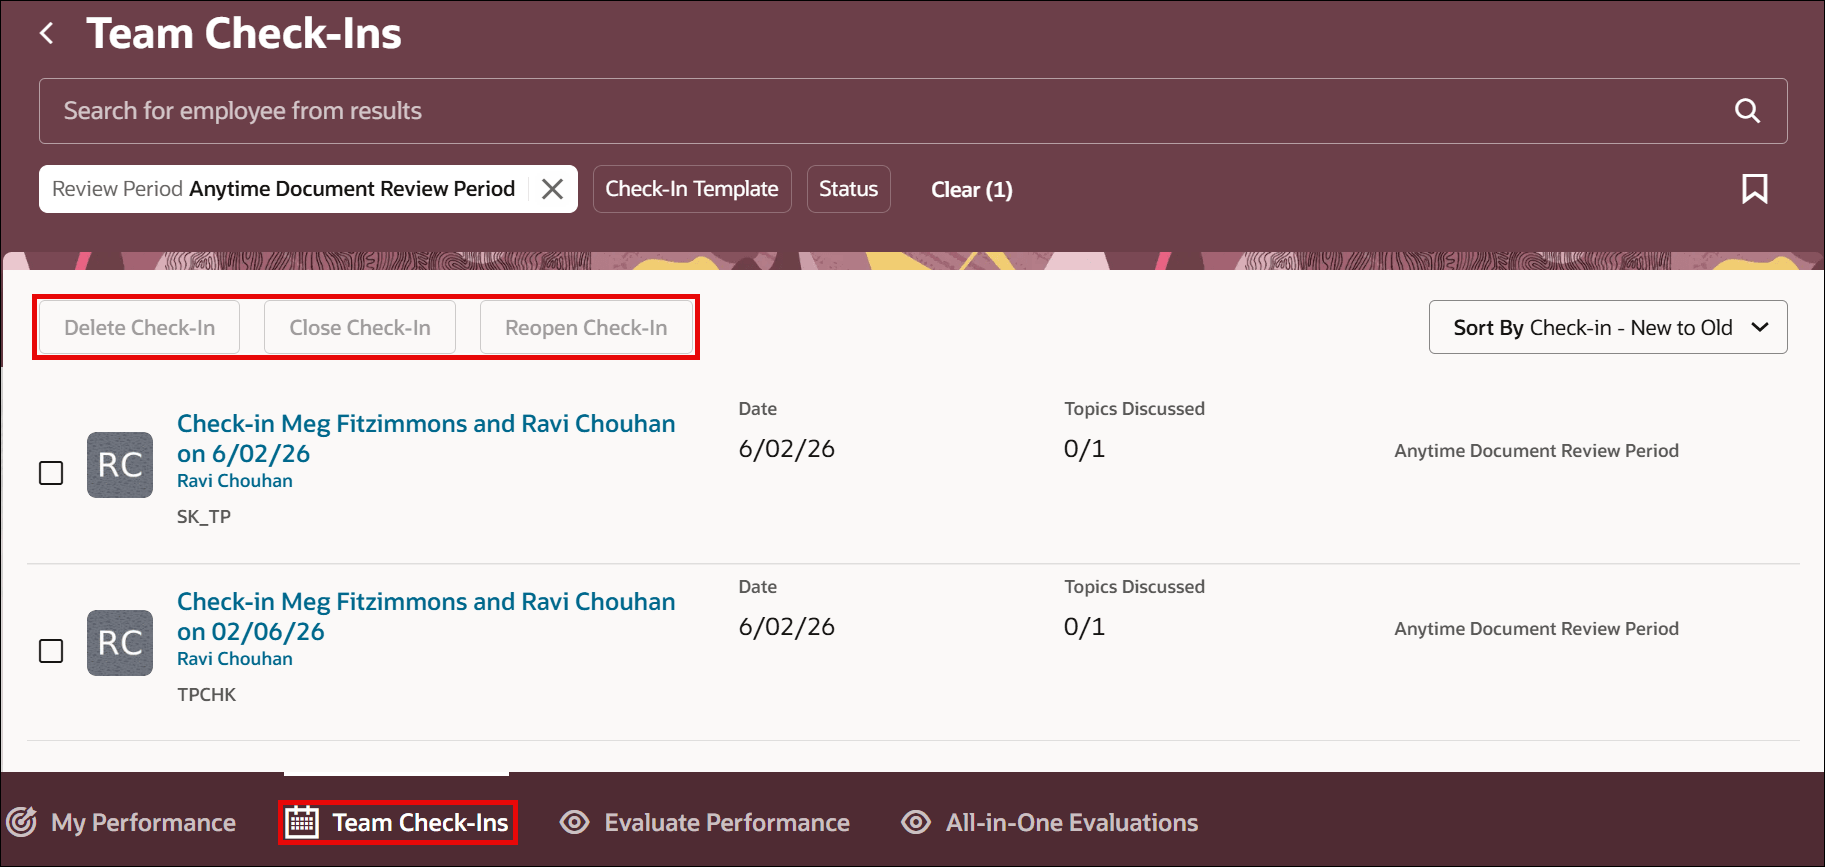Open check-in link dated 6/02/26
1825x867 pixels.
click(426, 438)
